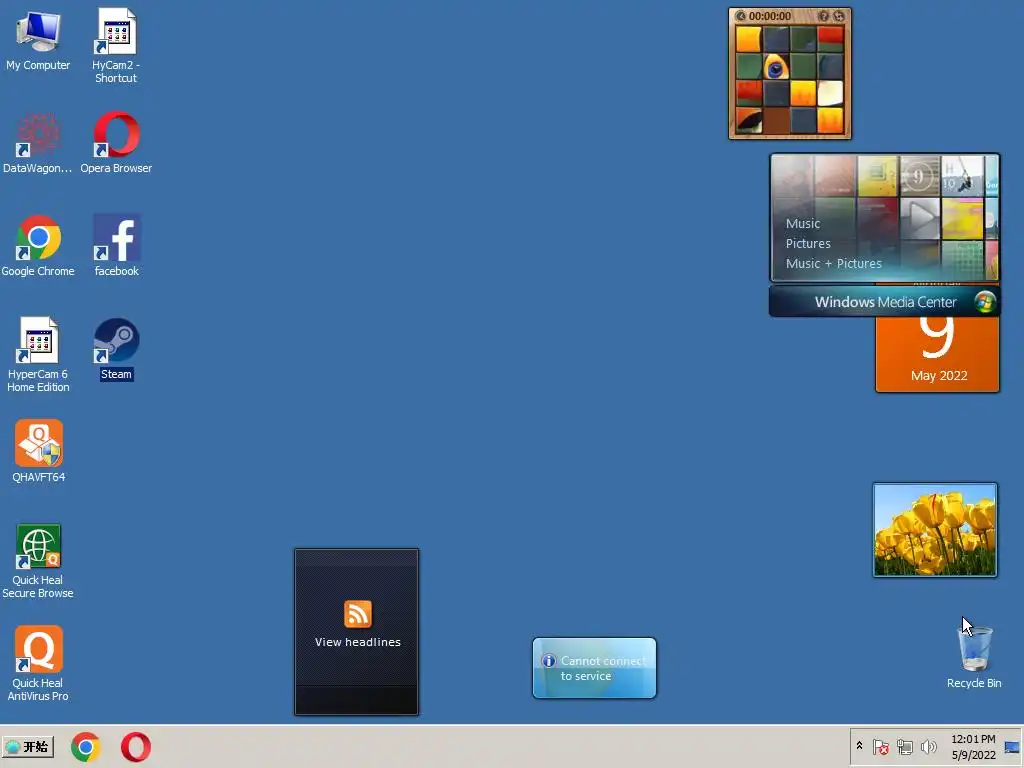Open the My Computer desktop icon
The image size is (1024, 768).
[38, 40]
